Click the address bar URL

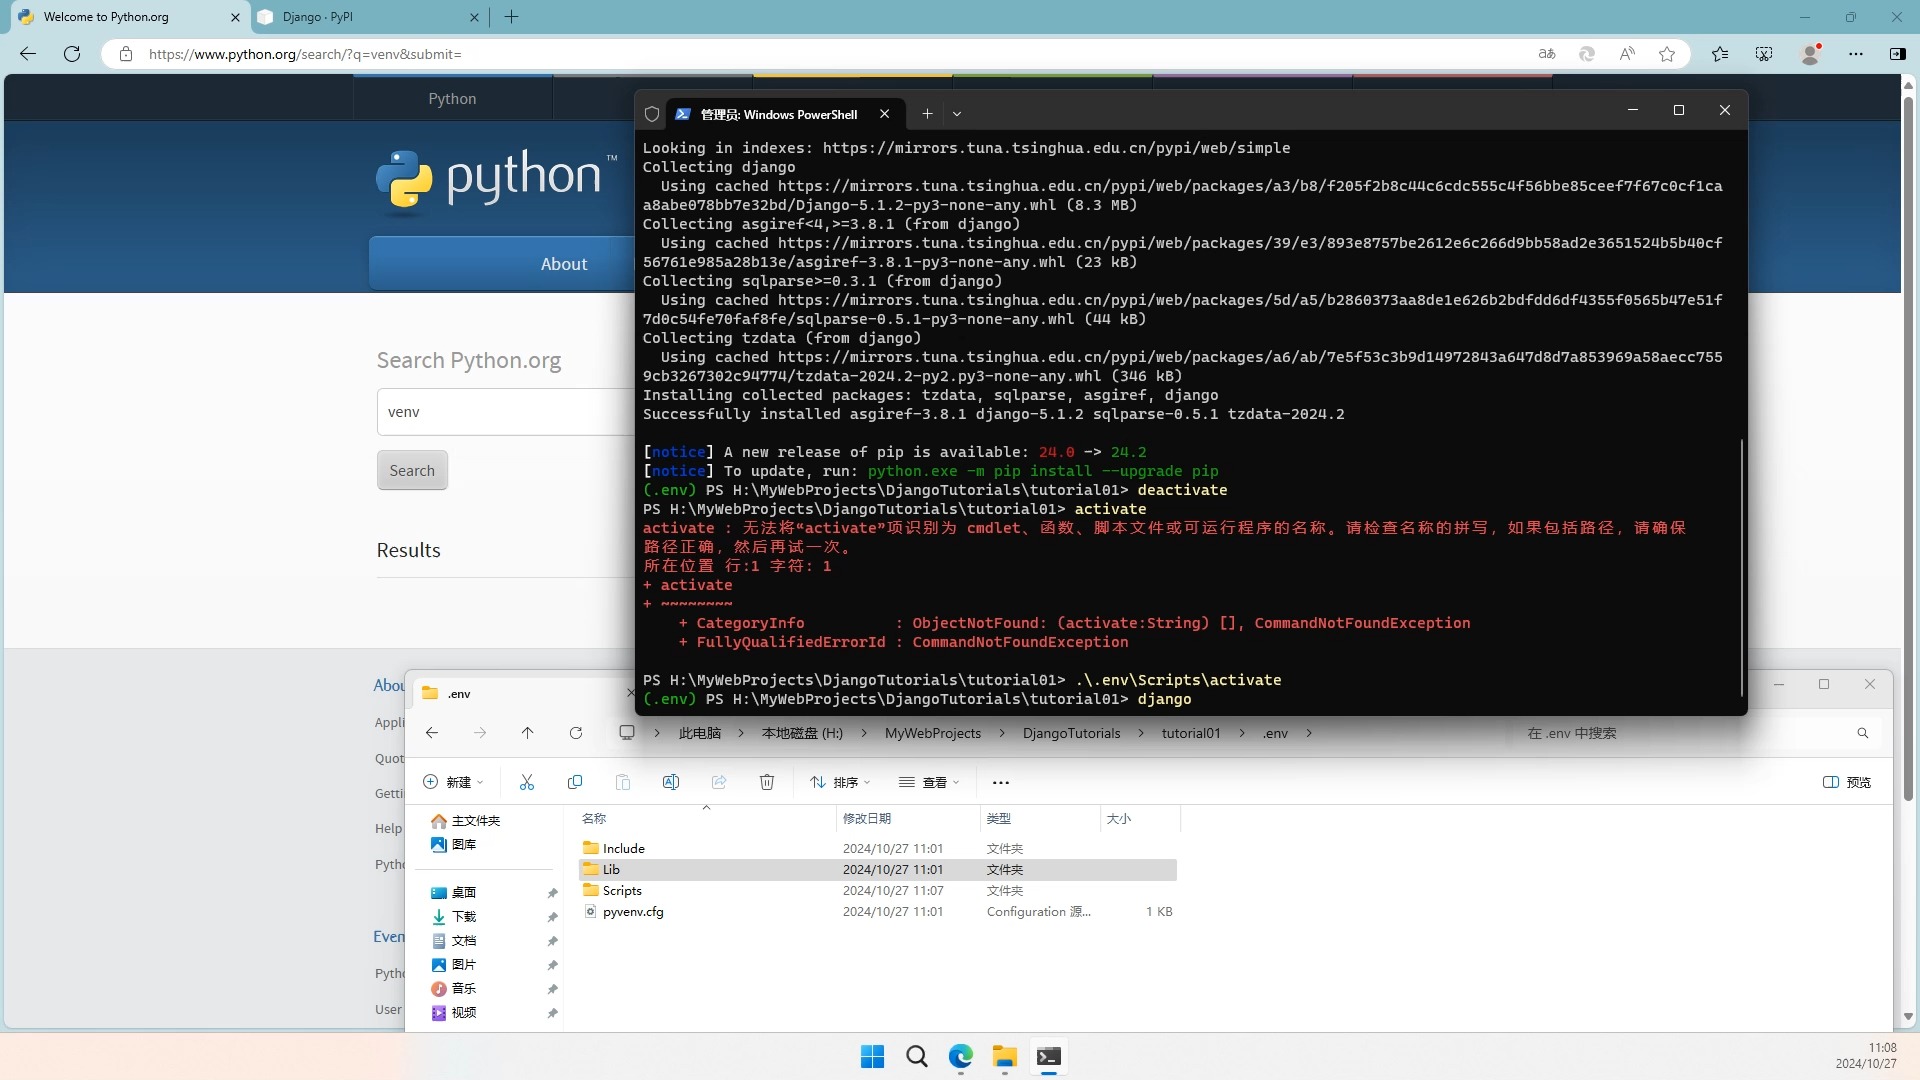click(305, 54)
